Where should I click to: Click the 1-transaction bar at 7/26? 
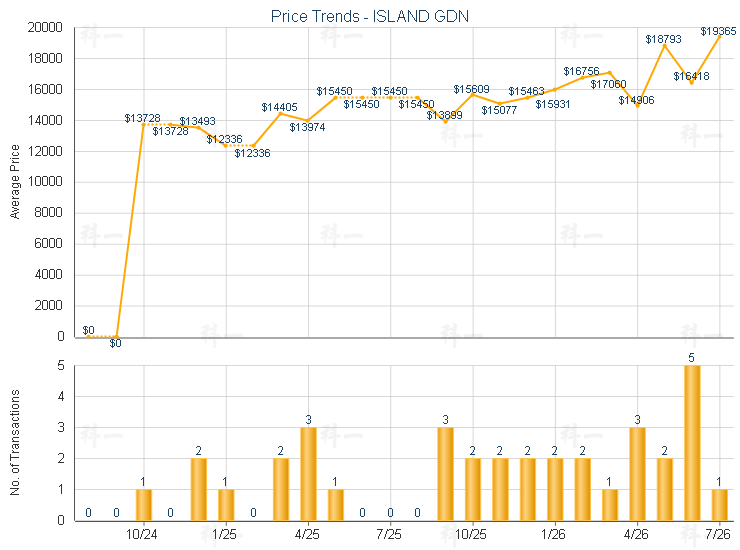pyautogui.click(x=719, y=505)
